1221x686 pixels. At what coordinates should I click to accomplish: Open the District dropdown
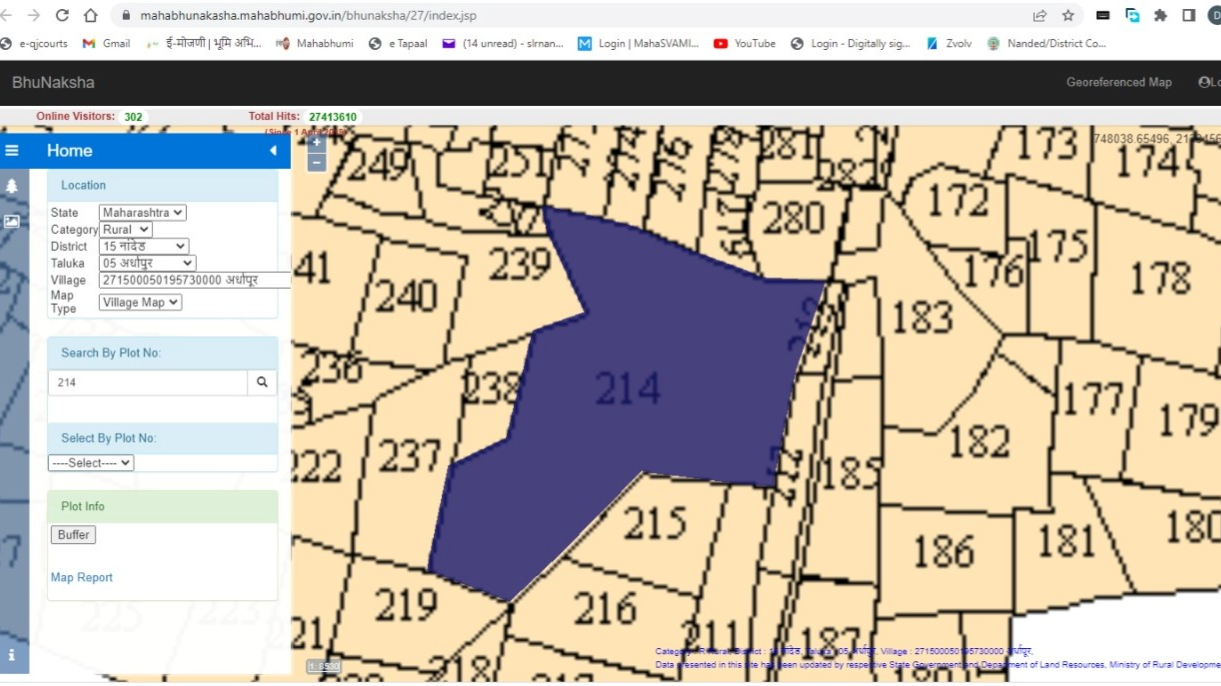pyautogui.click(x=144, y=246)
